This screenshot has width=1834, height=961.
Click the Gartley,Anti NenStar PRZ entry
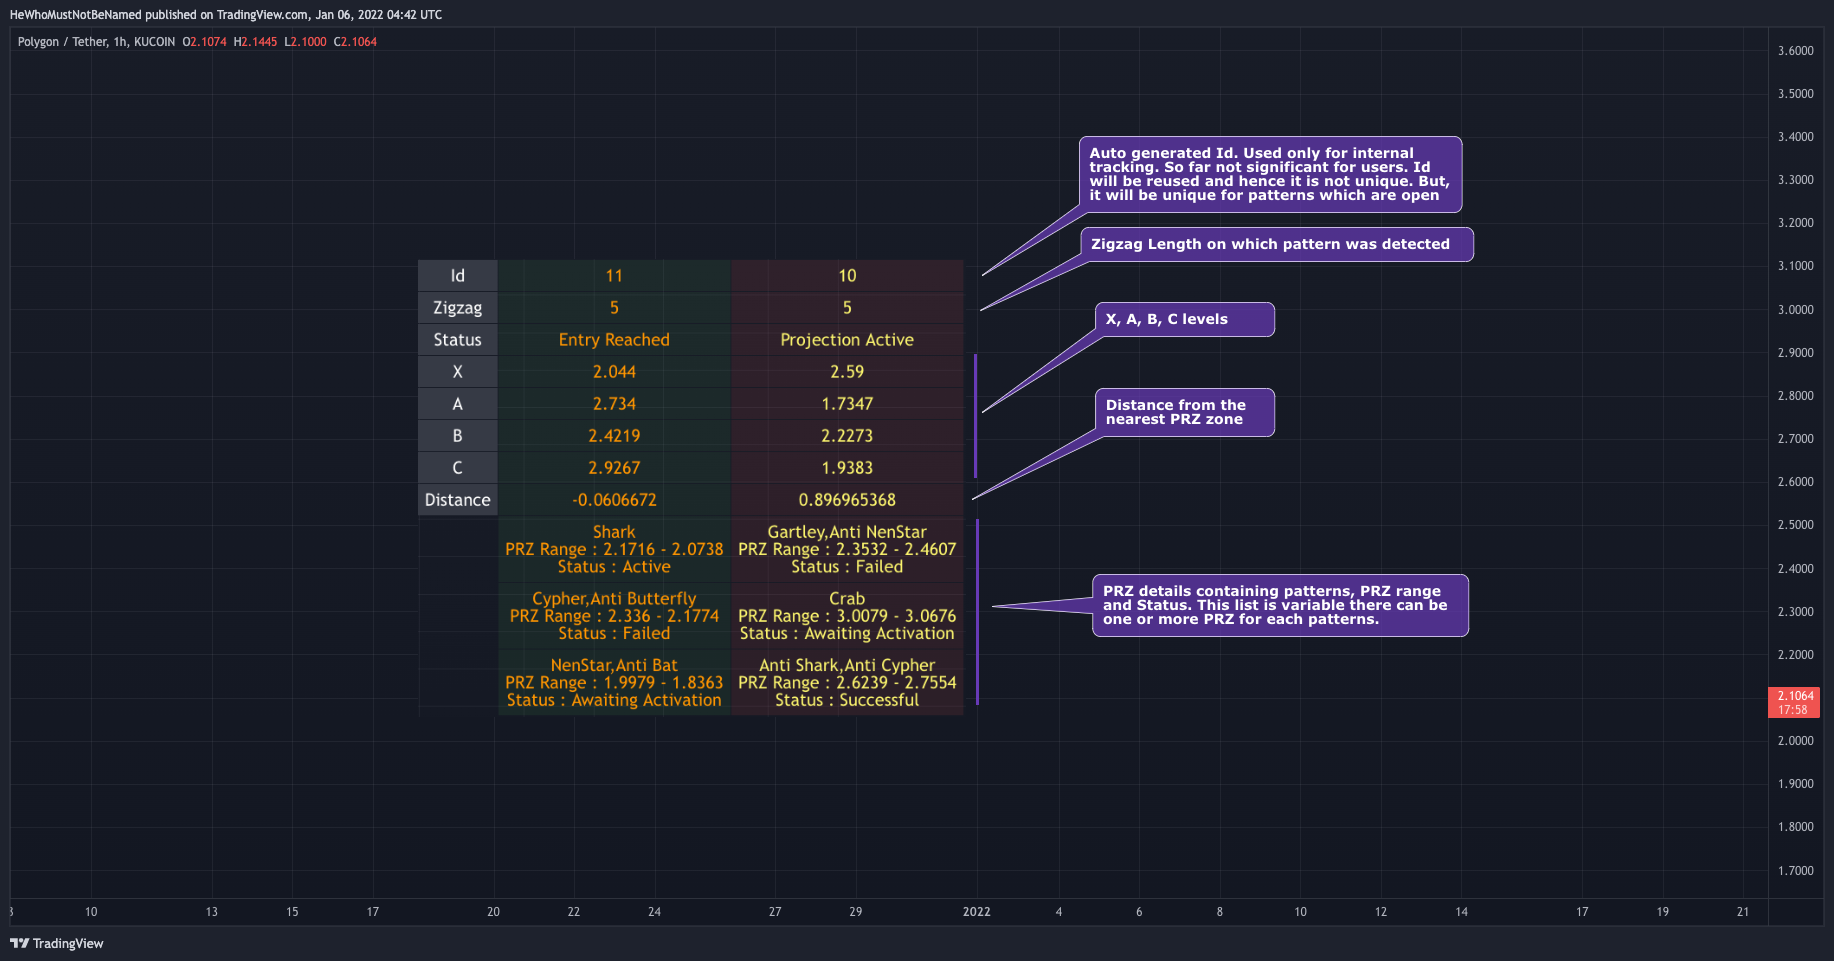pos(847,549)
